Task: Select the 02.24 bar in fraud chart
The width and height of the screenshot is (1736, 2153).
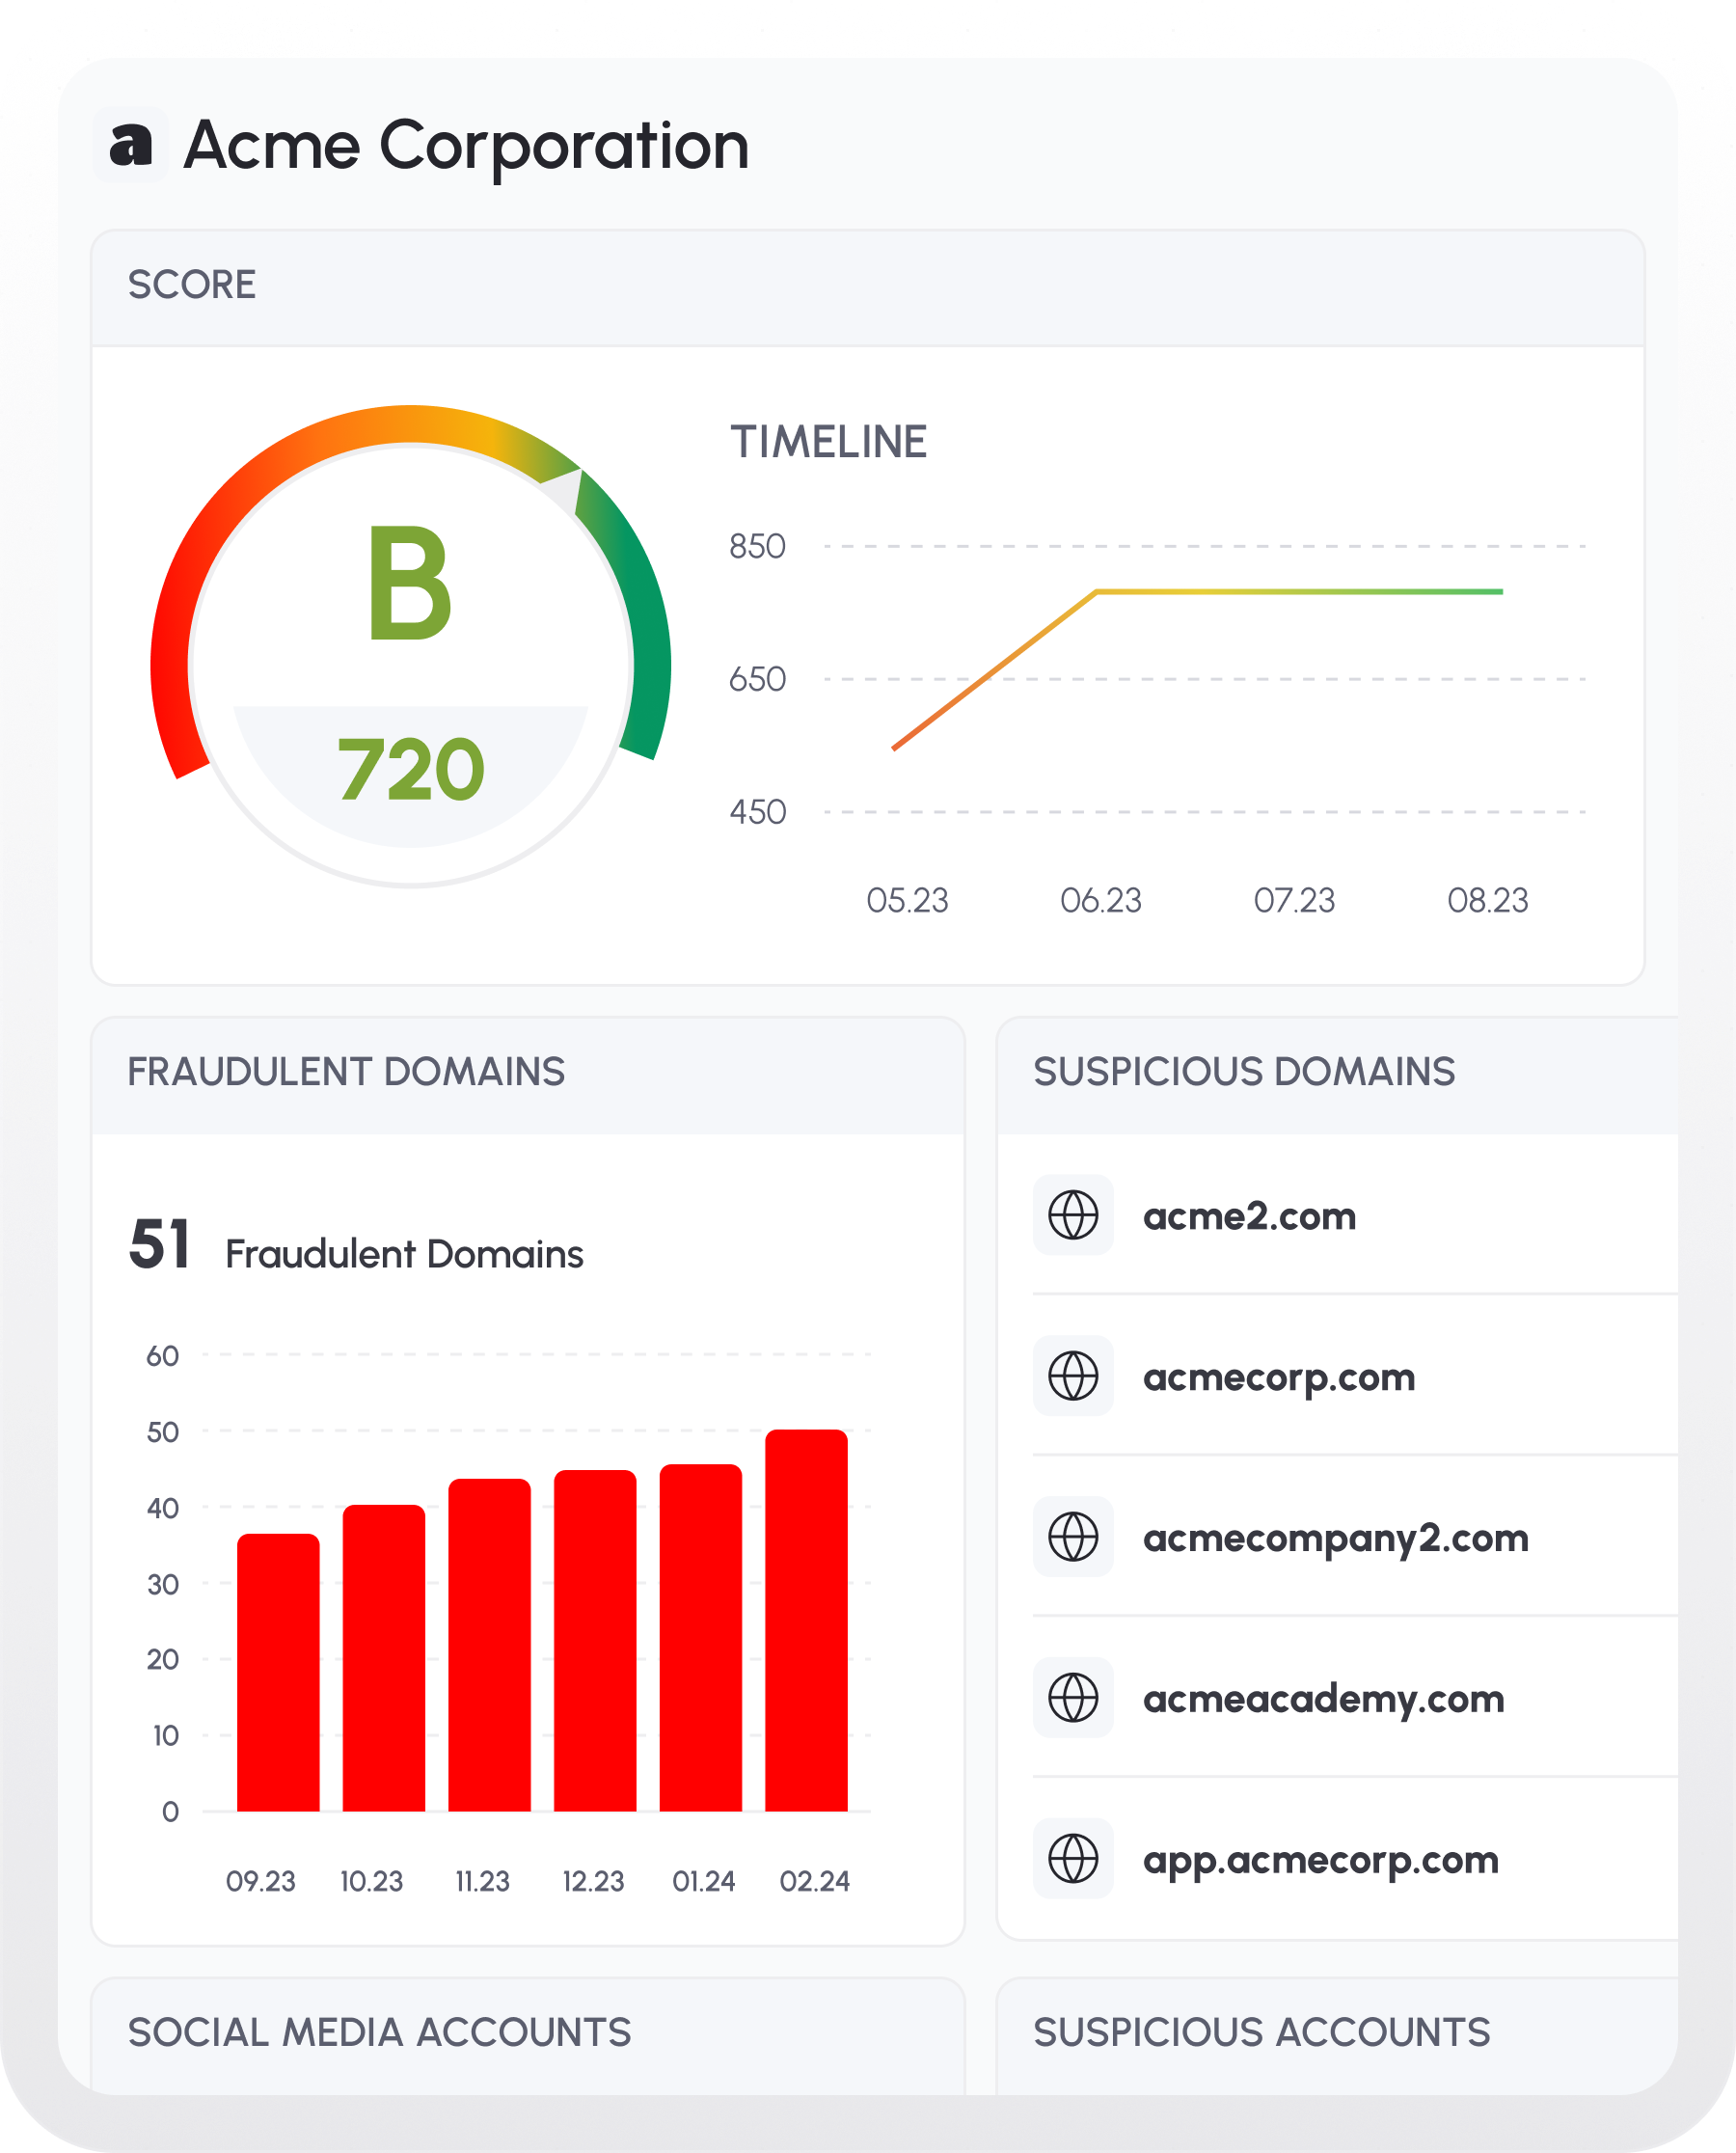Action: point(806,1620)
